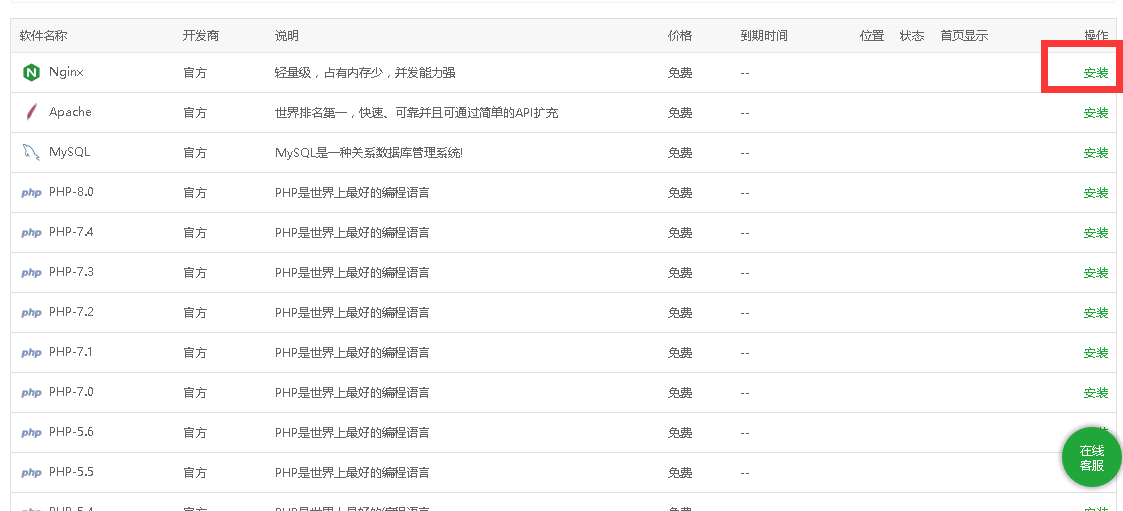Click 官方 developer in the PHP-5.6 row
The image size is (1123, 511).
click(x=195, y=433)
